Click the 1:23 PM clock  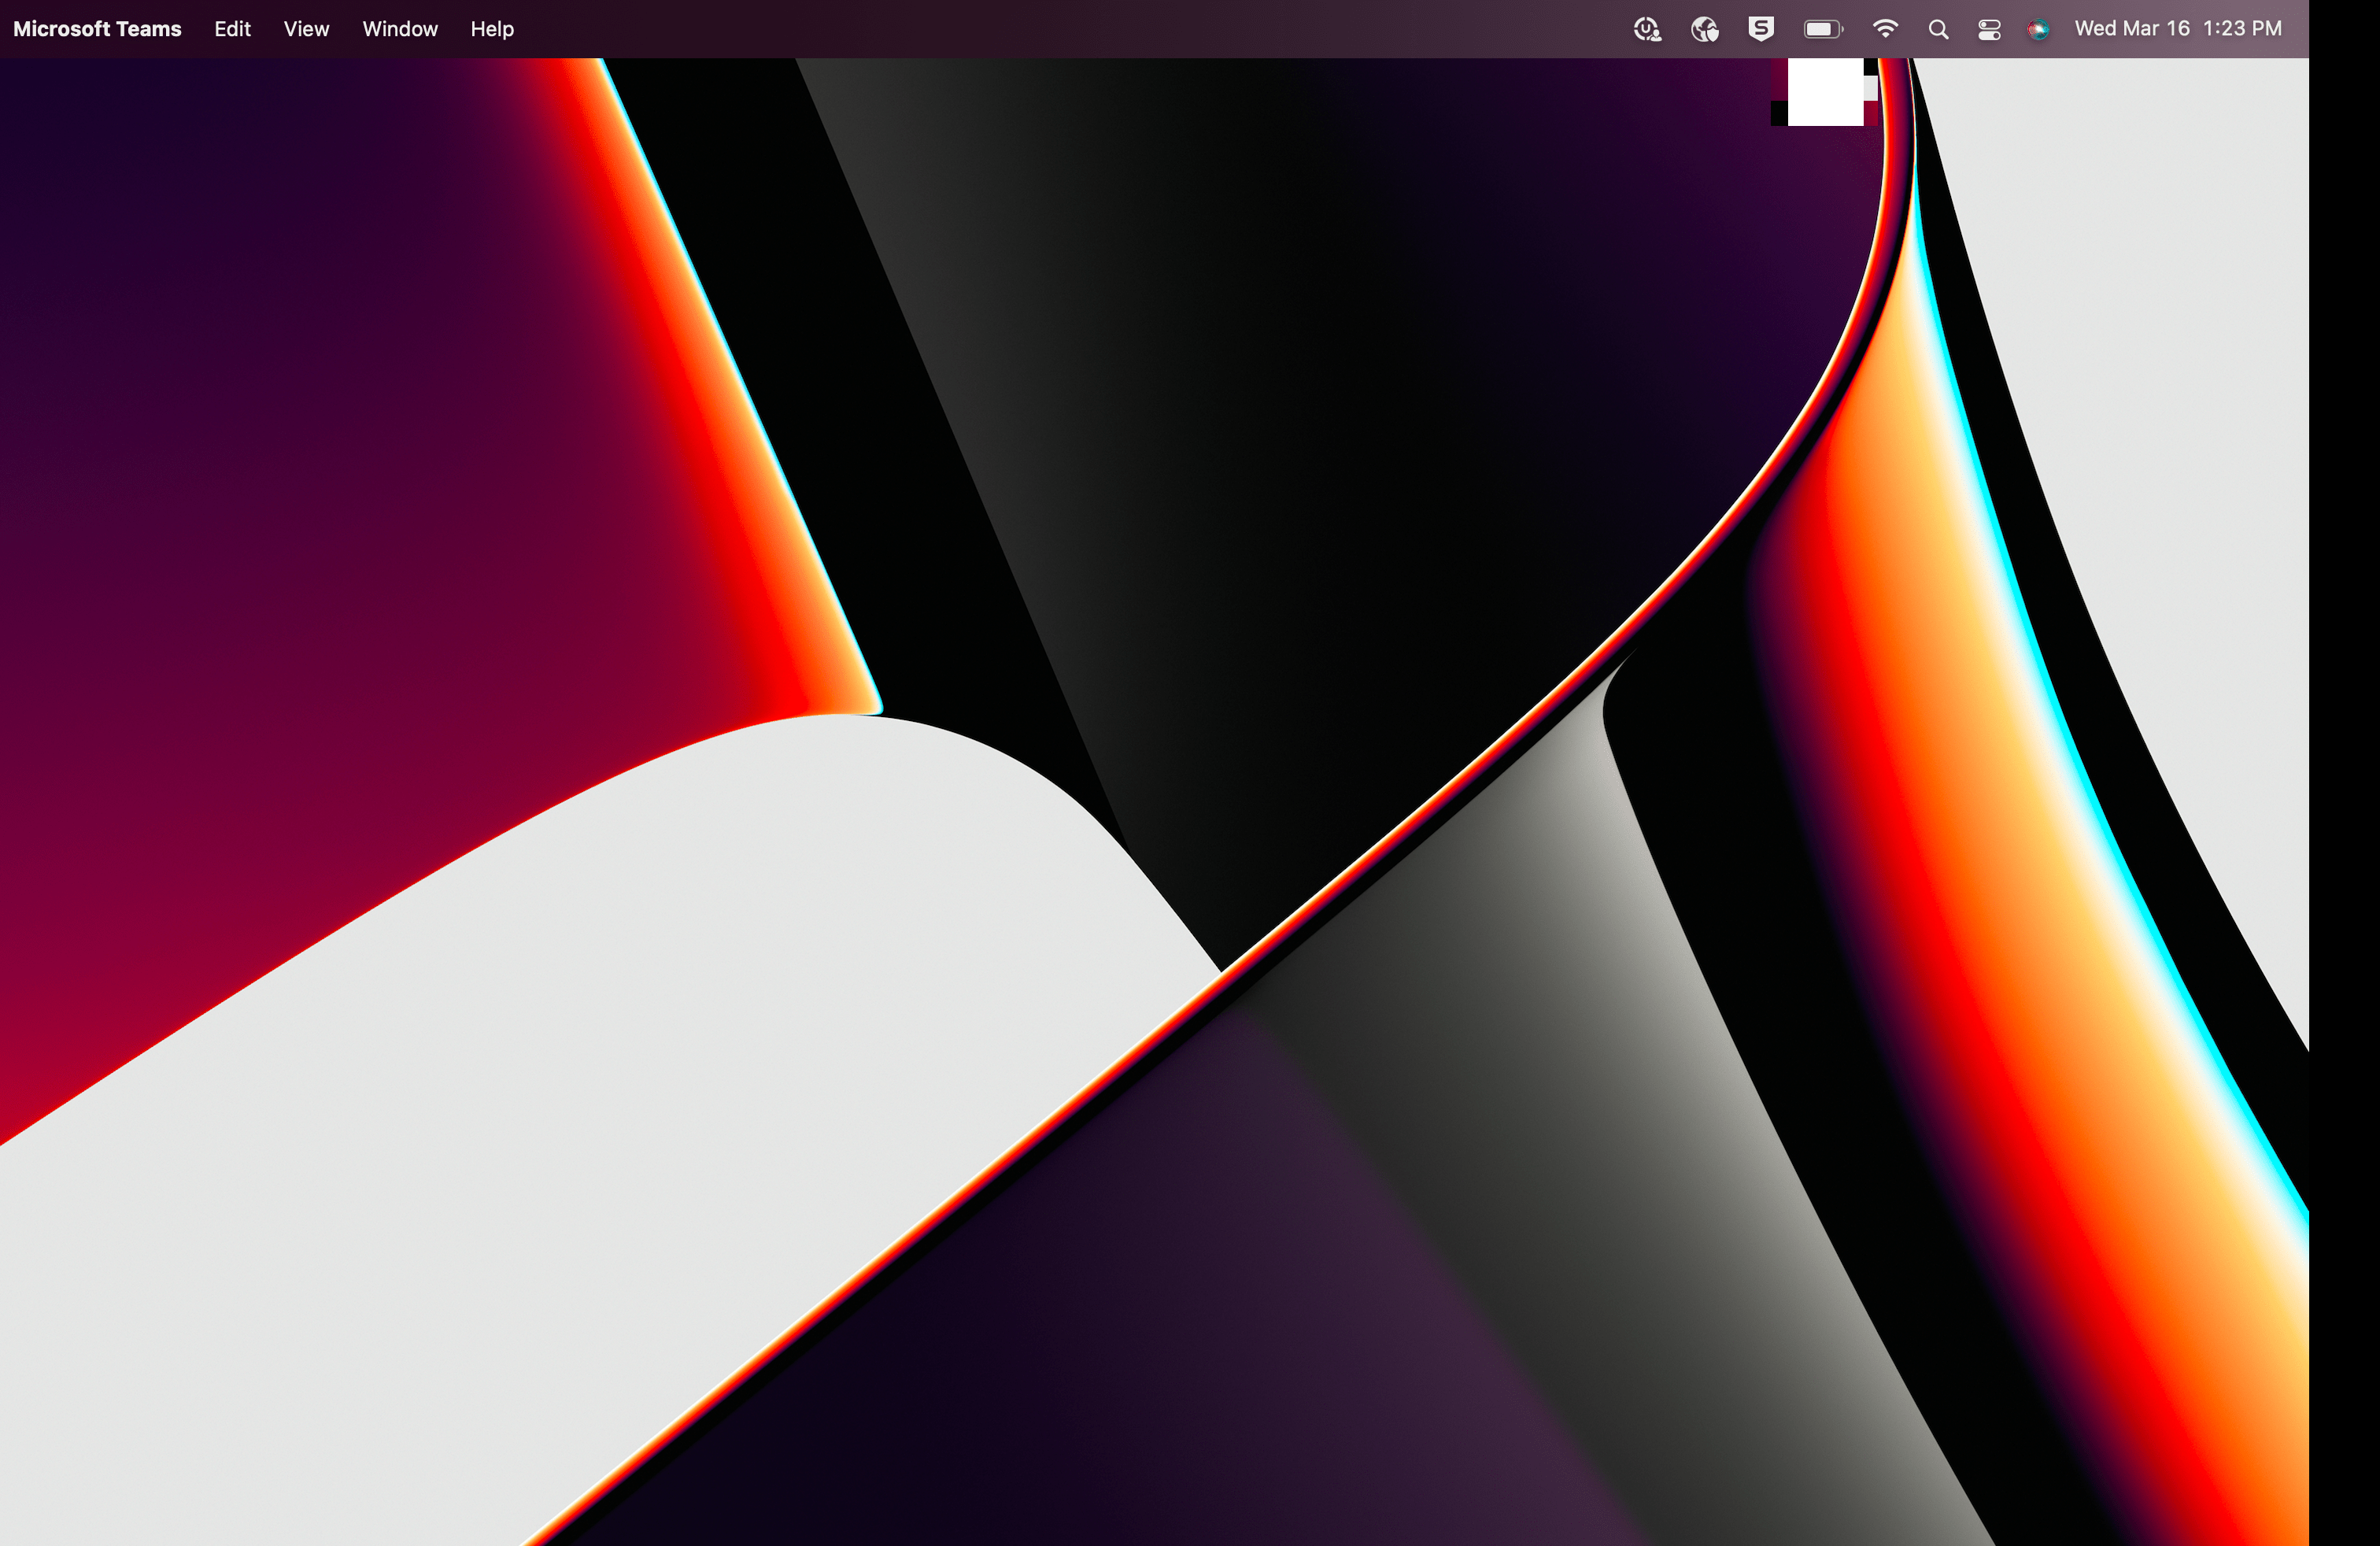pos(2242,29)
